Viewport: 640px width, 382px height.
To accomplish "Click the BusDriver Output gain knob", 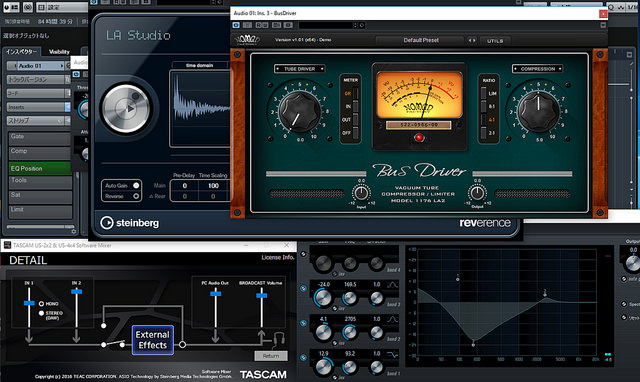I will click(x=477, y=193).
